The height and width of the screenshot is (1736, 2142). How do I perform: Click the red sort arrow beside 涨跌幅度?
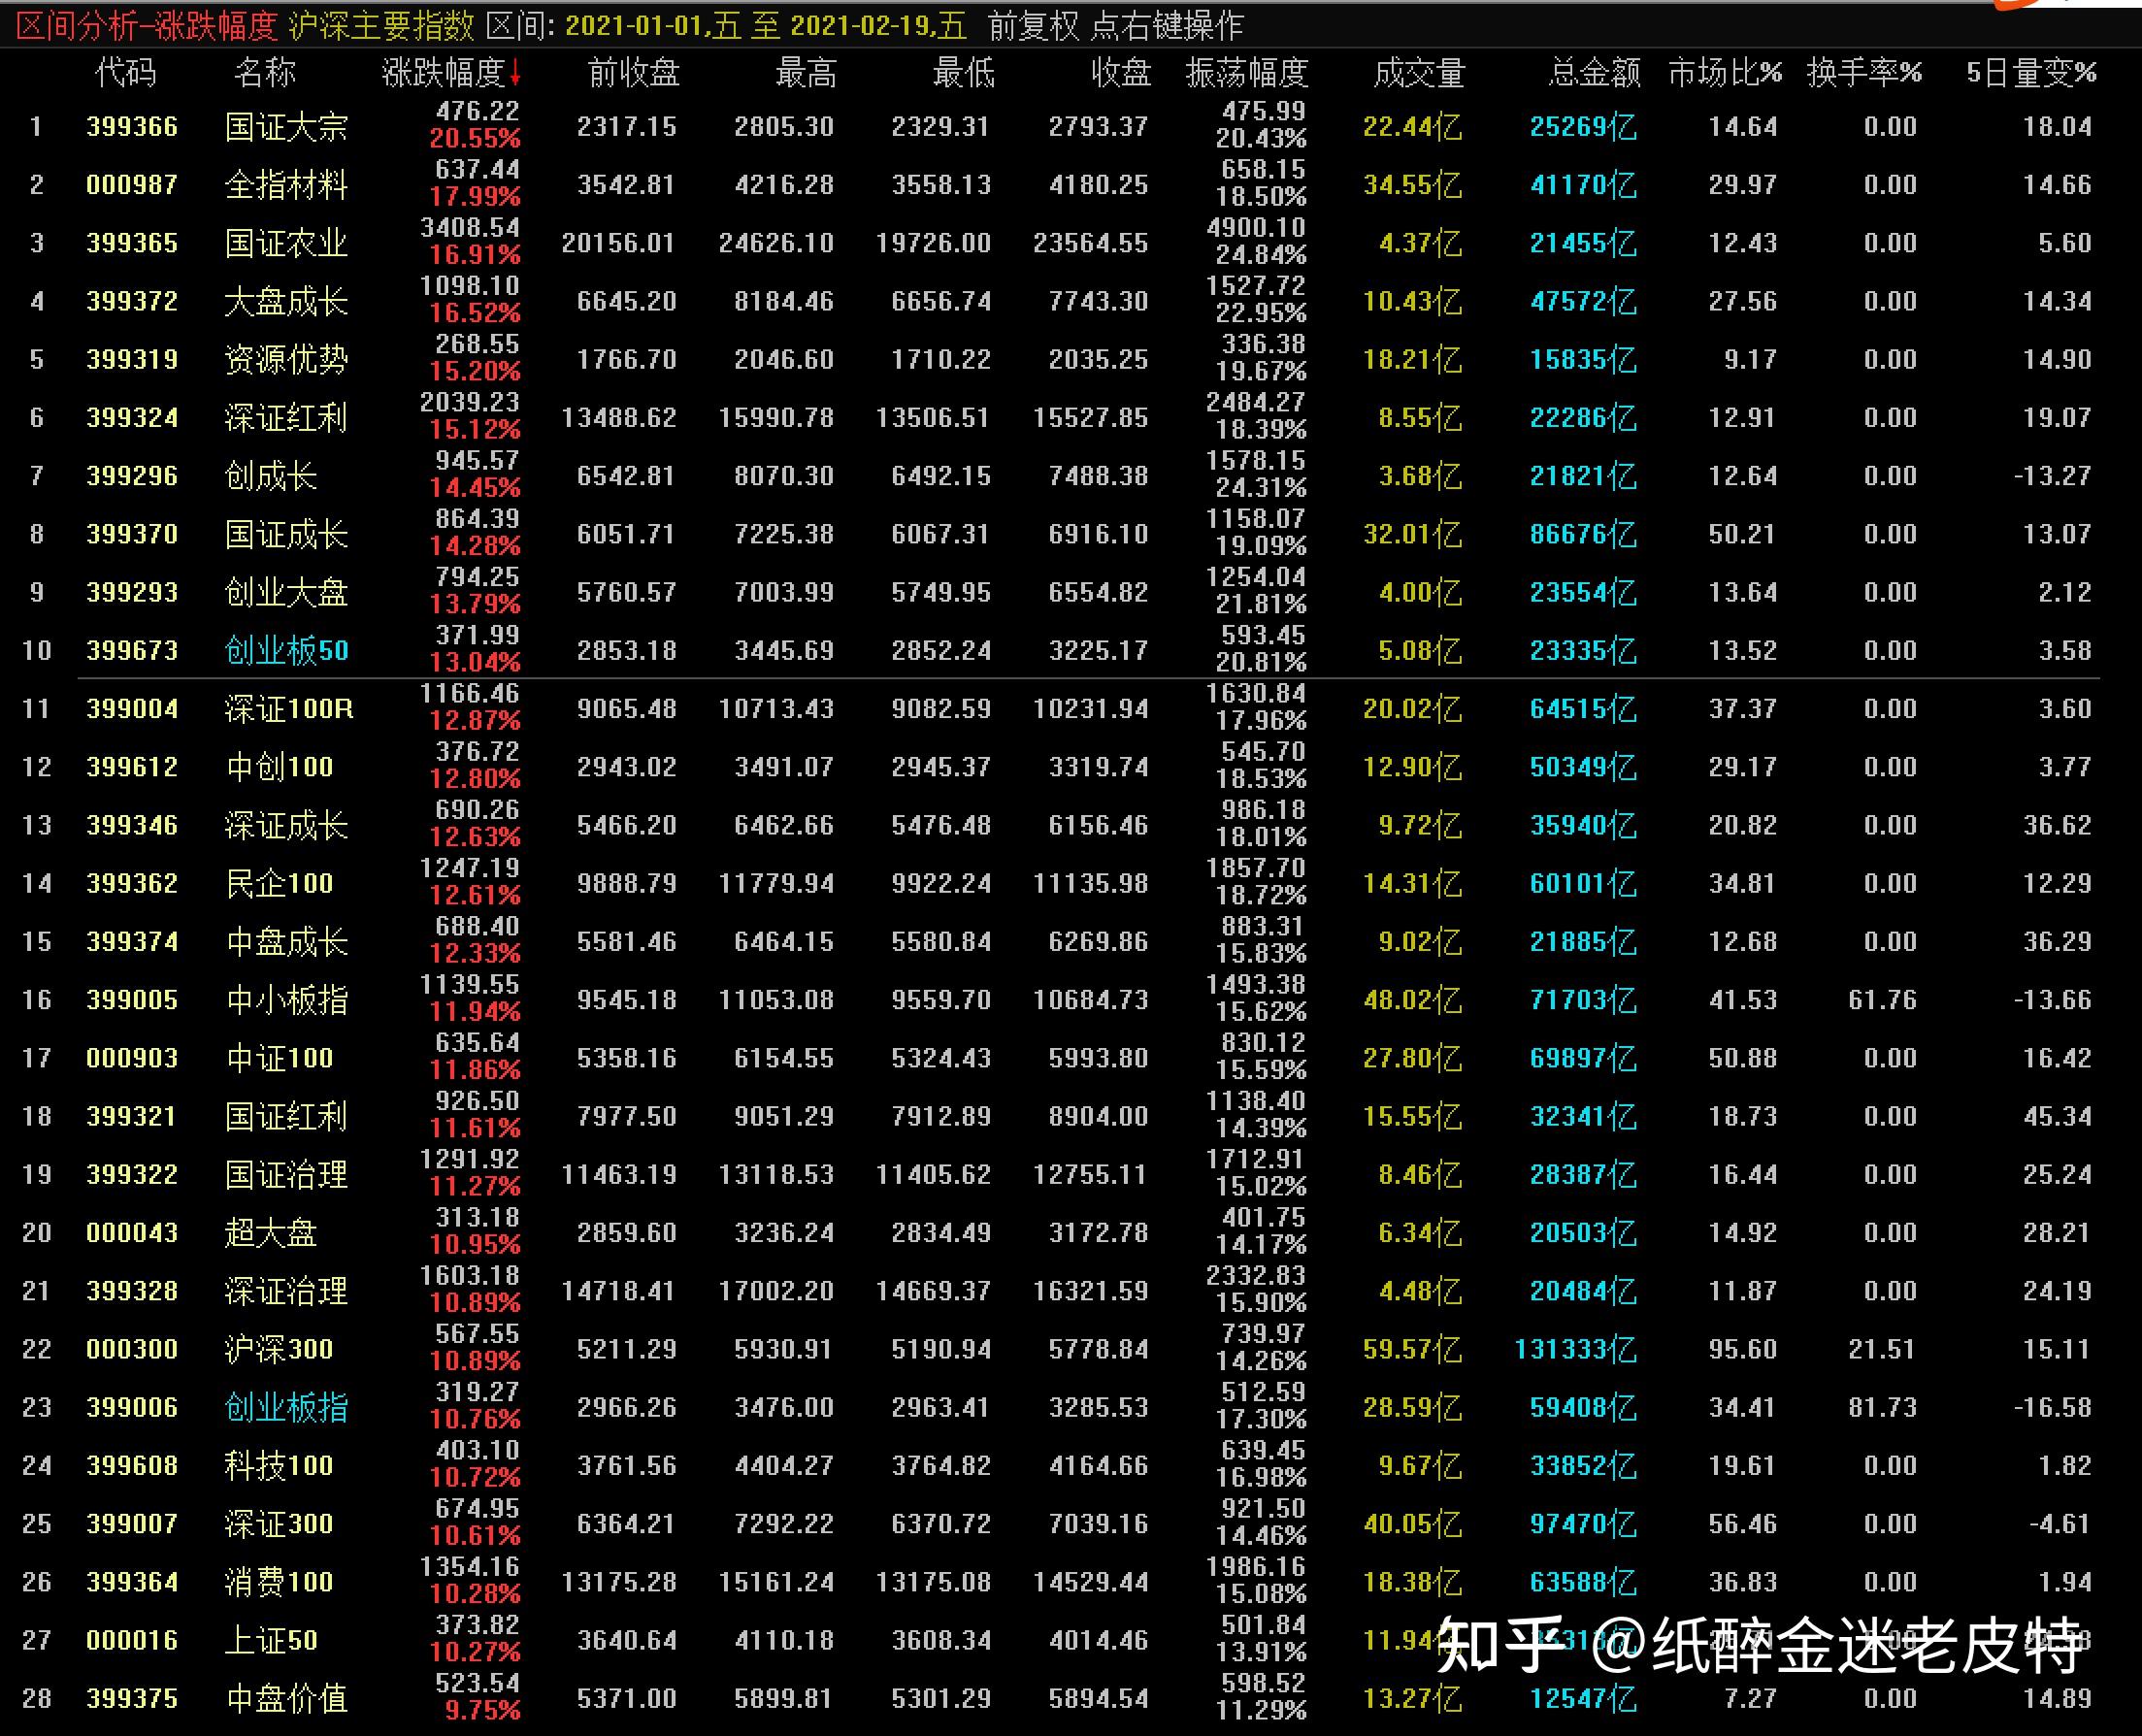coord(515,73)
